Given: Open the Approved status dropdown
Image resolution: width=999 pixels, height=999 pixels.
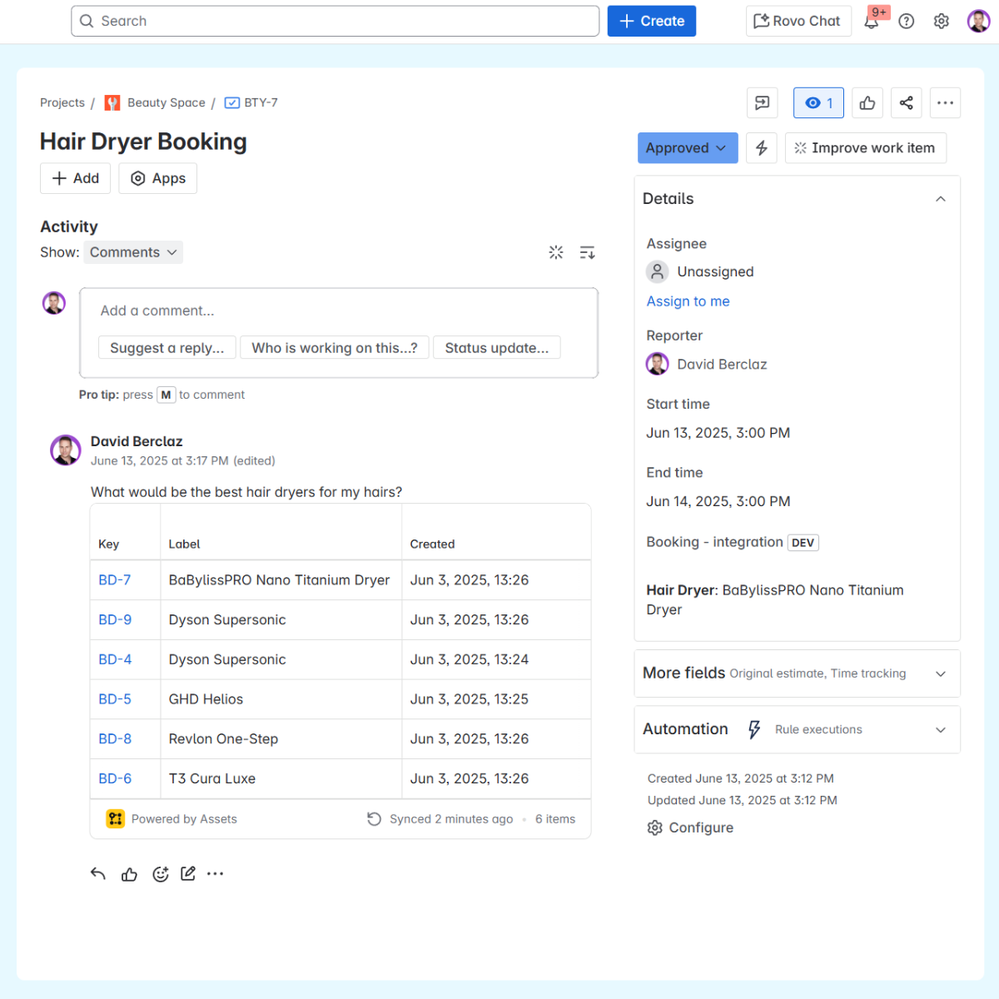Looking at the screenshot, I should (687, 148).
